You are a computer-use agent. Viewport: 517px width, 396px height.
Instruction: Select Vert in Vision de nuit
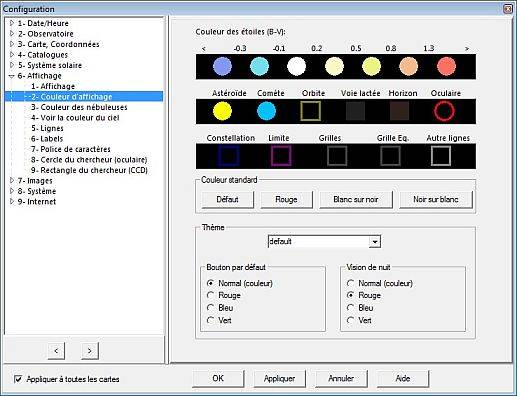pos(350,320)
